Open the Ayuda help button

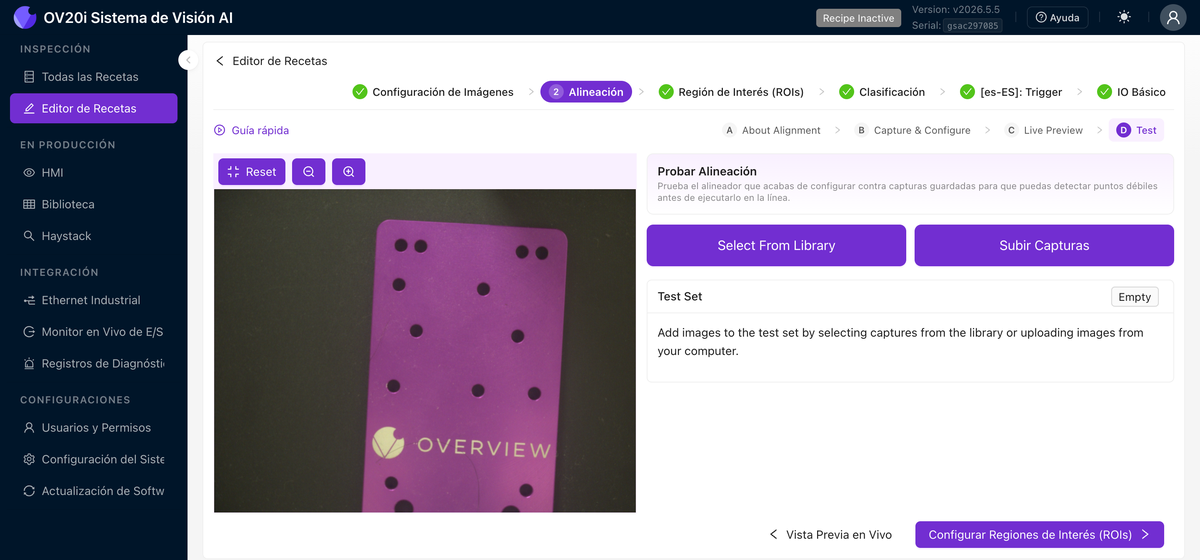(1057, 18)
